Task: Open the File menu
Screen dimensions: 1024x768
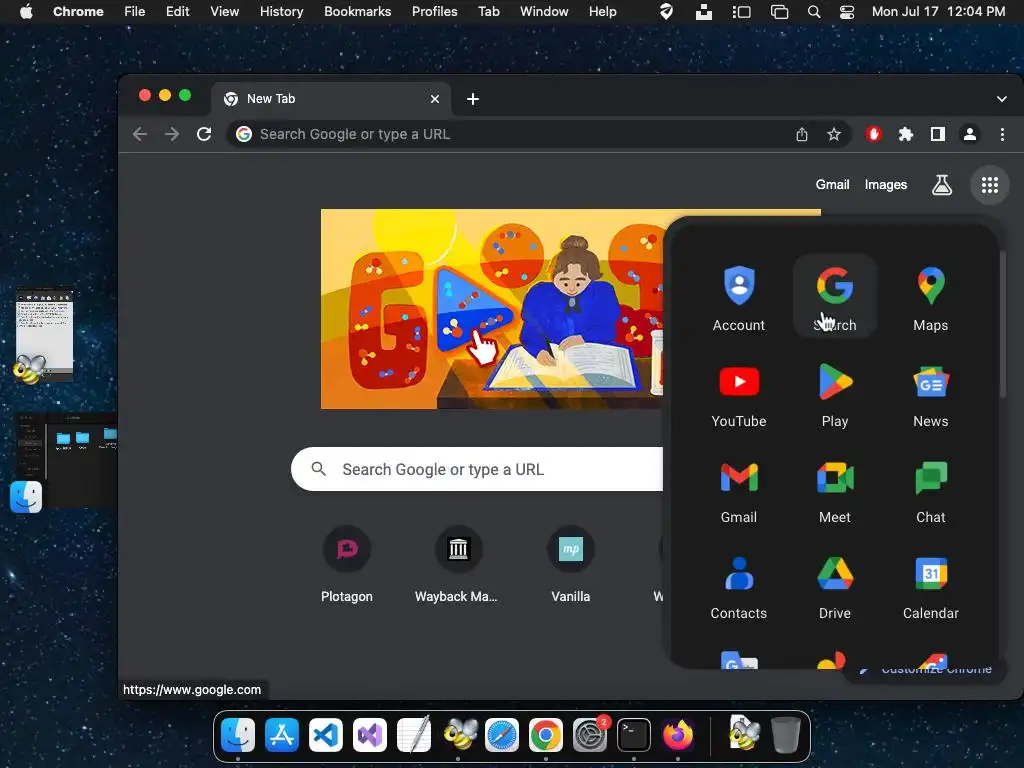Action: click(x=135, y=11)
